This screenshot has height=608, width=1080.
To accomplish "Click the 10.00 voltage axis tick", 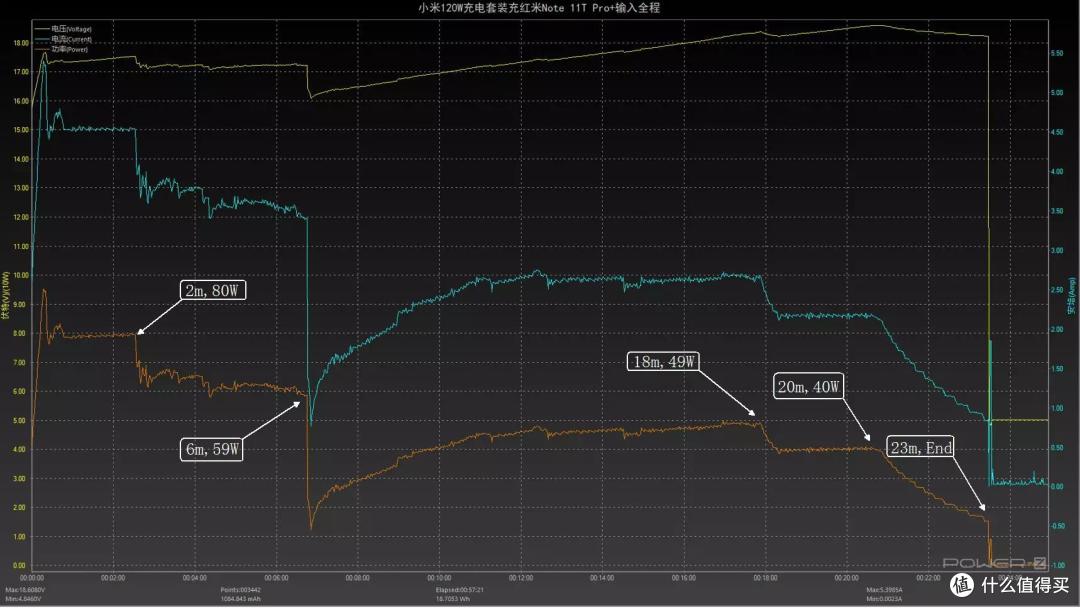I will click(21, 275).
